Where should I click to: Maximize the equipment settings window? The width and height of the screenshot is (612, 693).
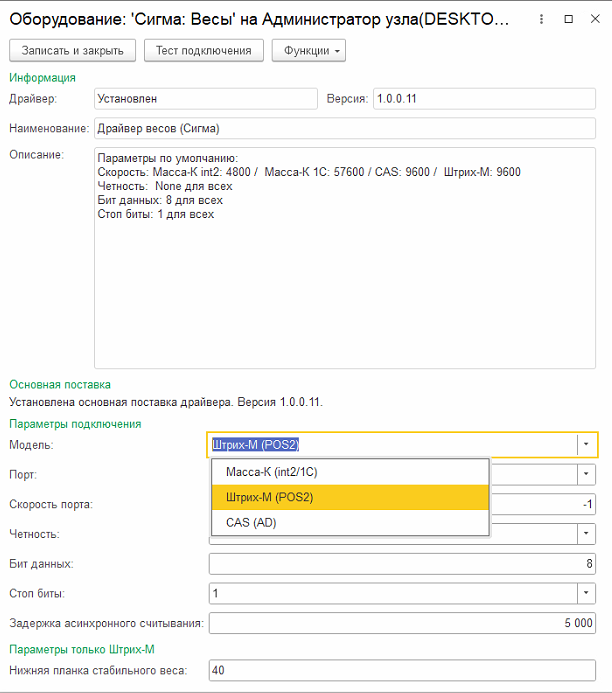point(569,19)
